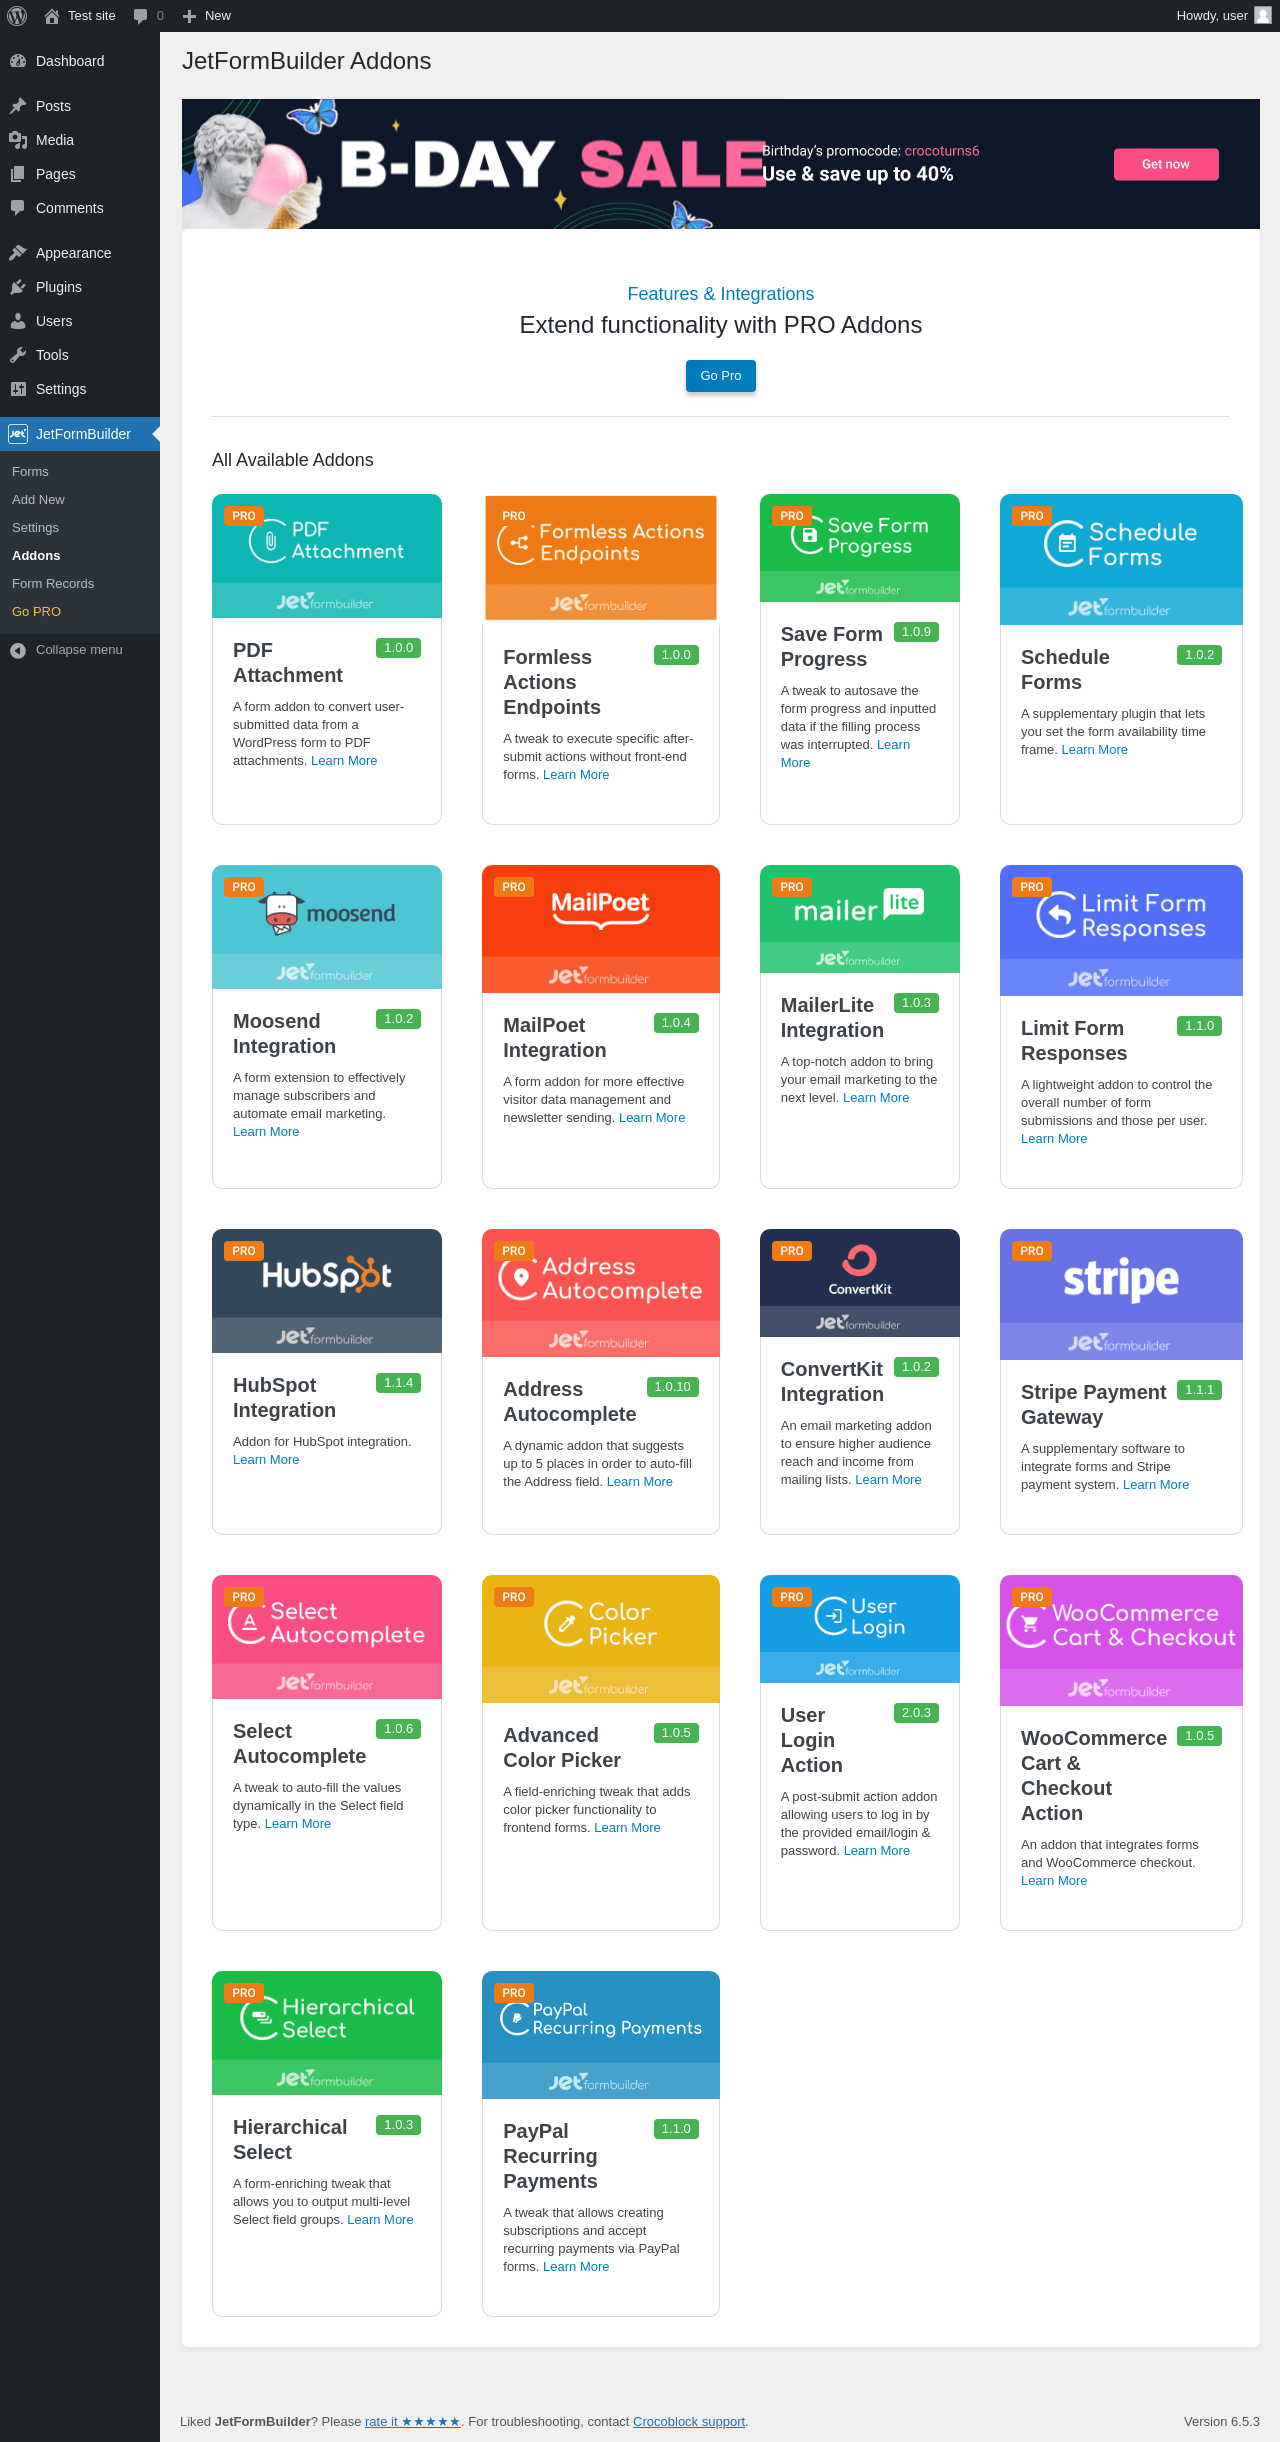
Task: Open Learn More for Limit Form Responses
Action: point(1054,1139)
